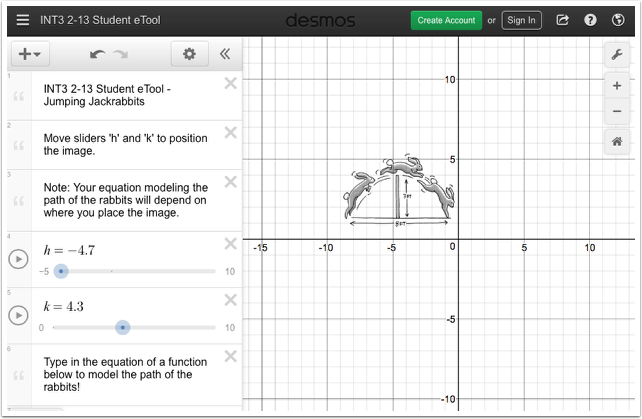The height and width of the screenshot is (419, 642).
Task: Click the desmos logo
Action: [x=320, y=20]
